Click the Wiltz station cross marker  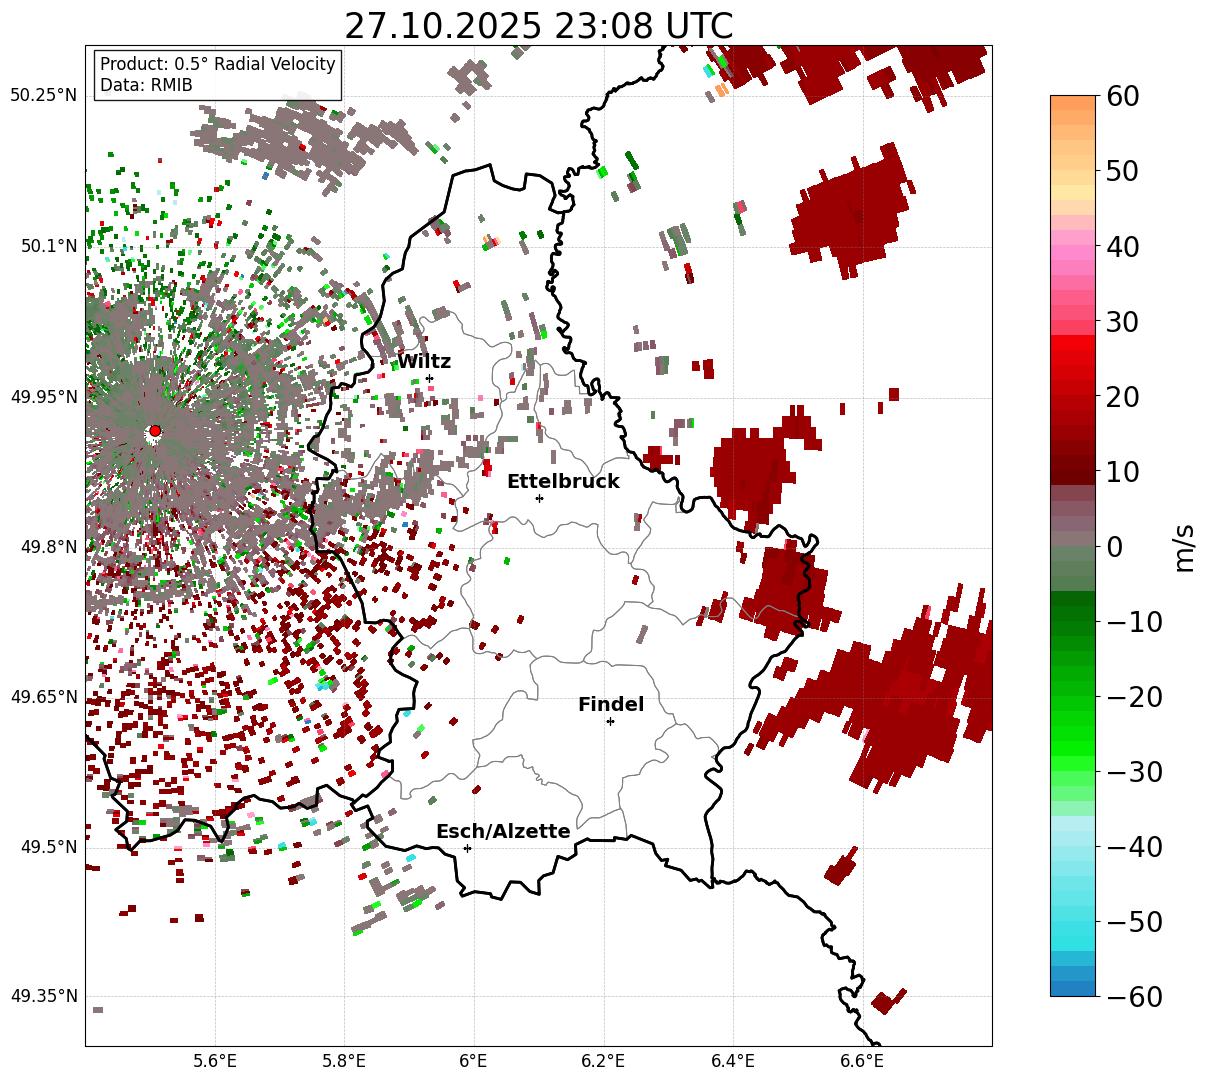(430, 378)
